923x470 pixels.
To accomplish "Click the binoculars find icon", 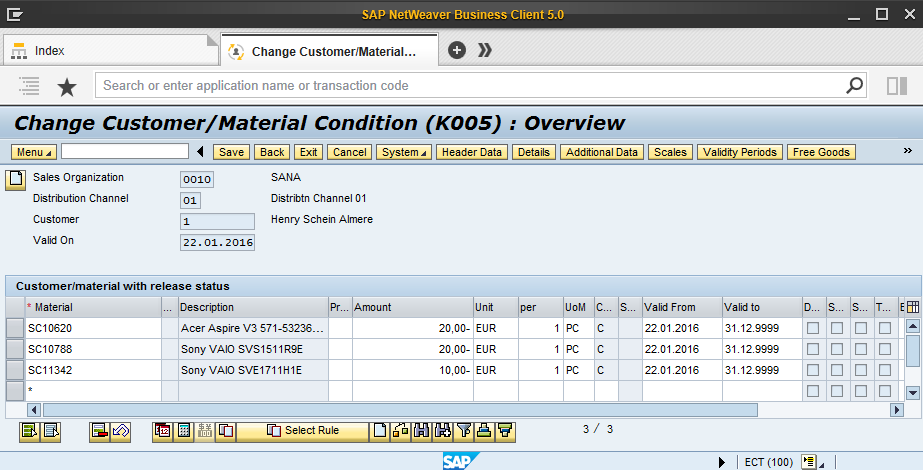I will click(x=421, y=431).
